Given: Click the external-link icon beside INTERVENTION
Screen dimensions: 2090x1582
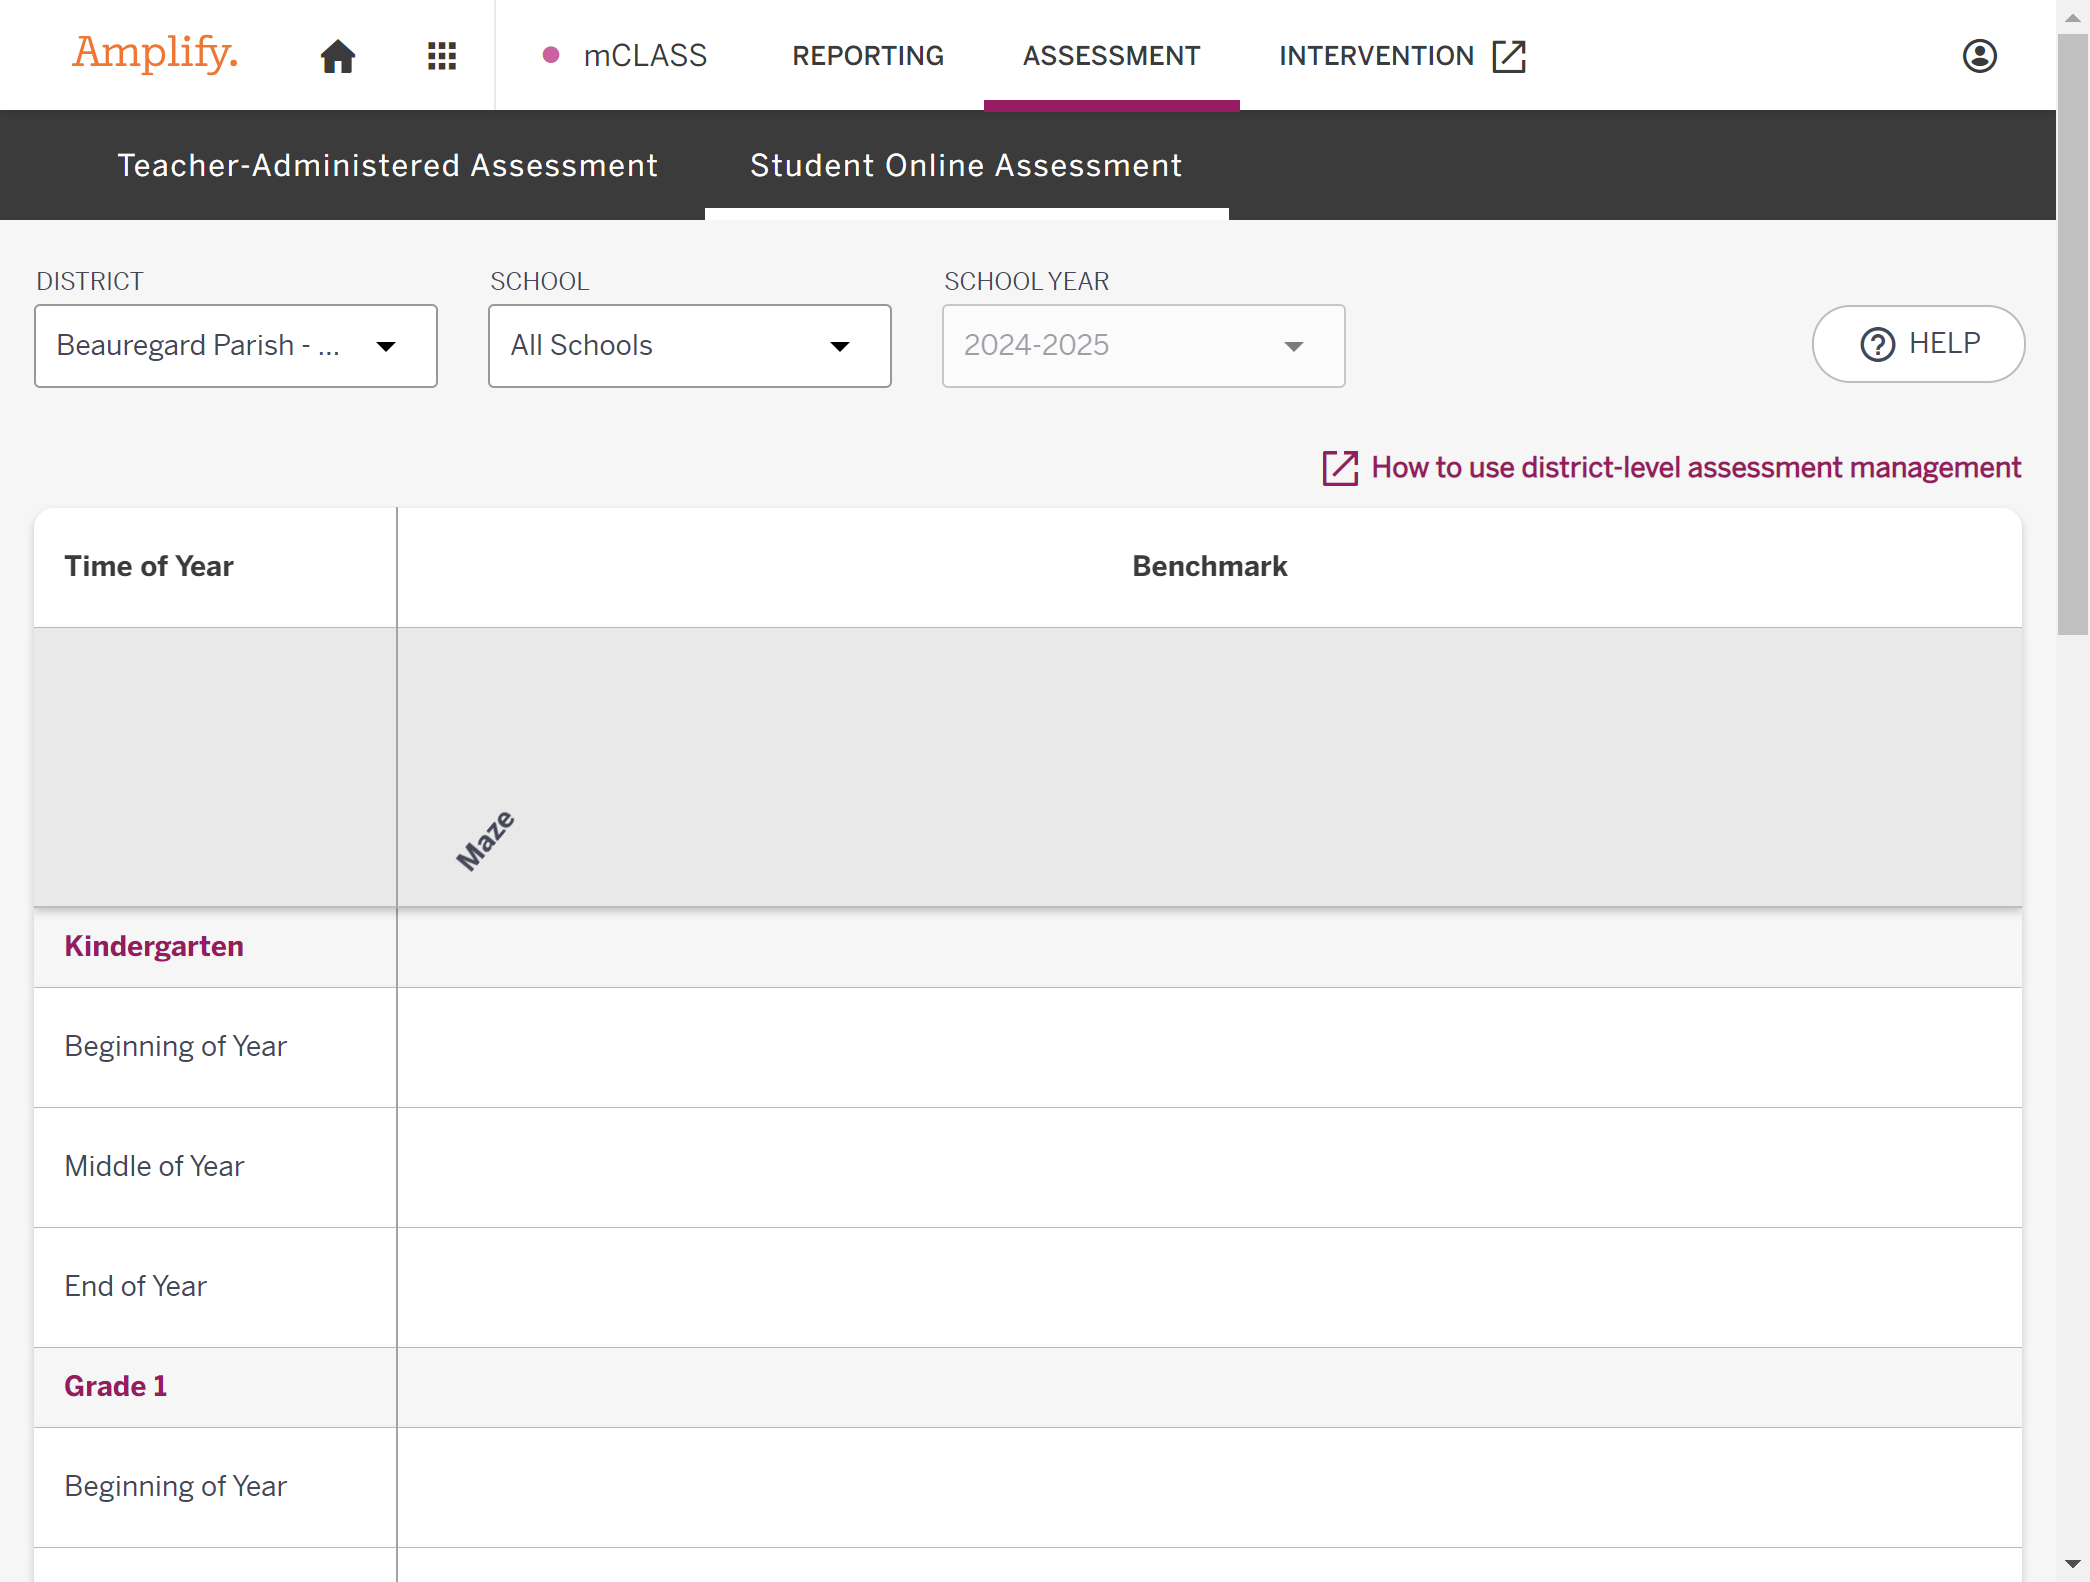Looking at the screenshot, I should tap(1509, 56).
